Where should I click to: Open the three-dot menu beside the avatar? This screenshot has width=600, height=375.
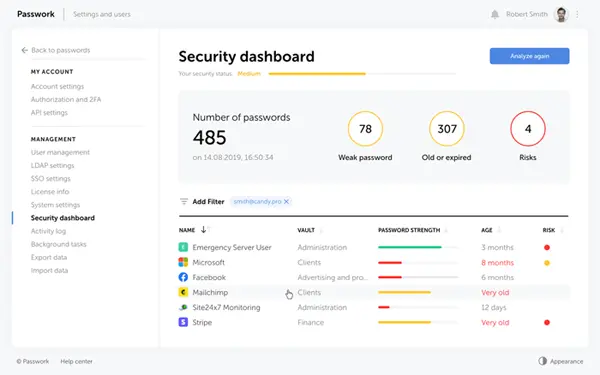point(577,15)
